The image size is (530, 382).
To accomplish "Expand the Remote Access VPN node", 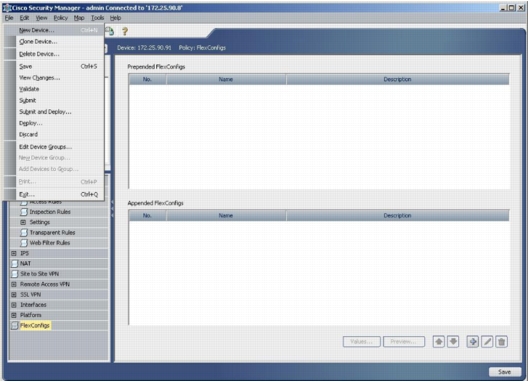I will [x=14, y=284].
